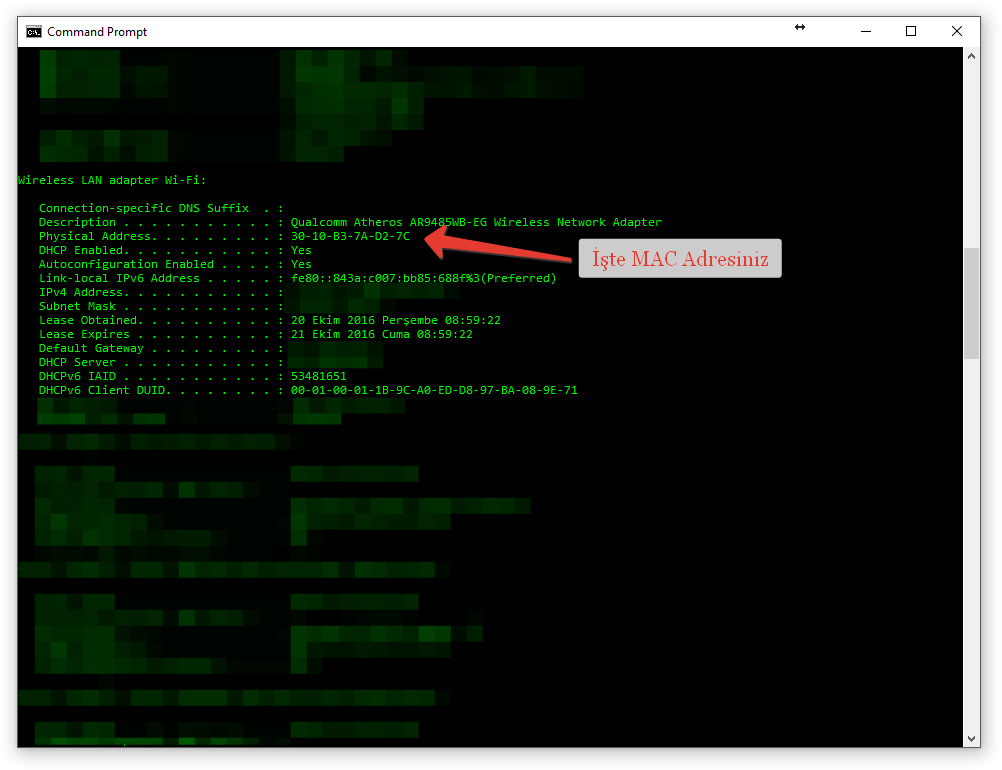Click the vertical scrollbar thumb
Image resolution: width=1002 pixels, height=770 pixels.
[972, 303]
